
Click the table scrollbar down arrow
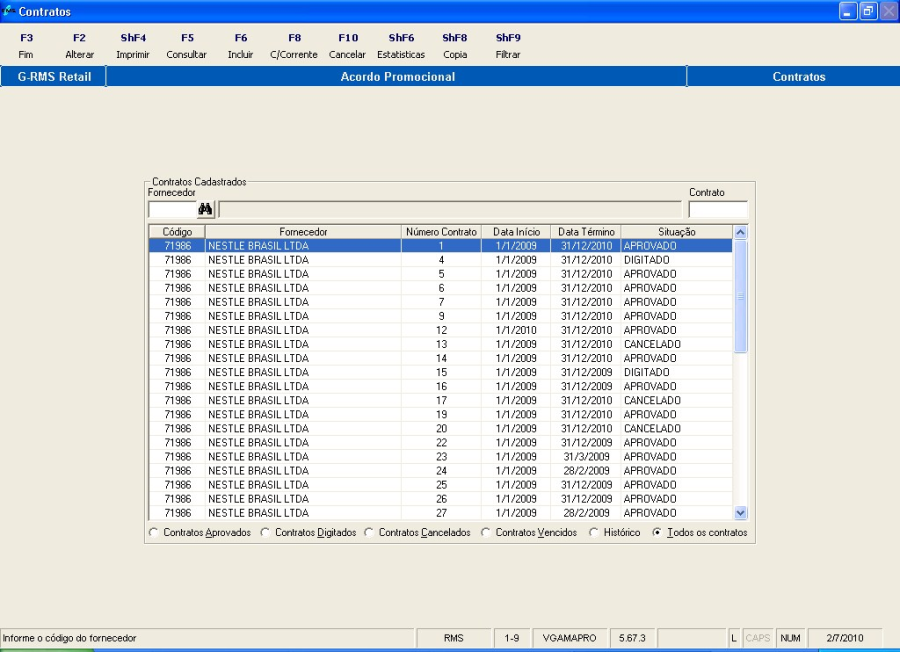pos(740,513)
